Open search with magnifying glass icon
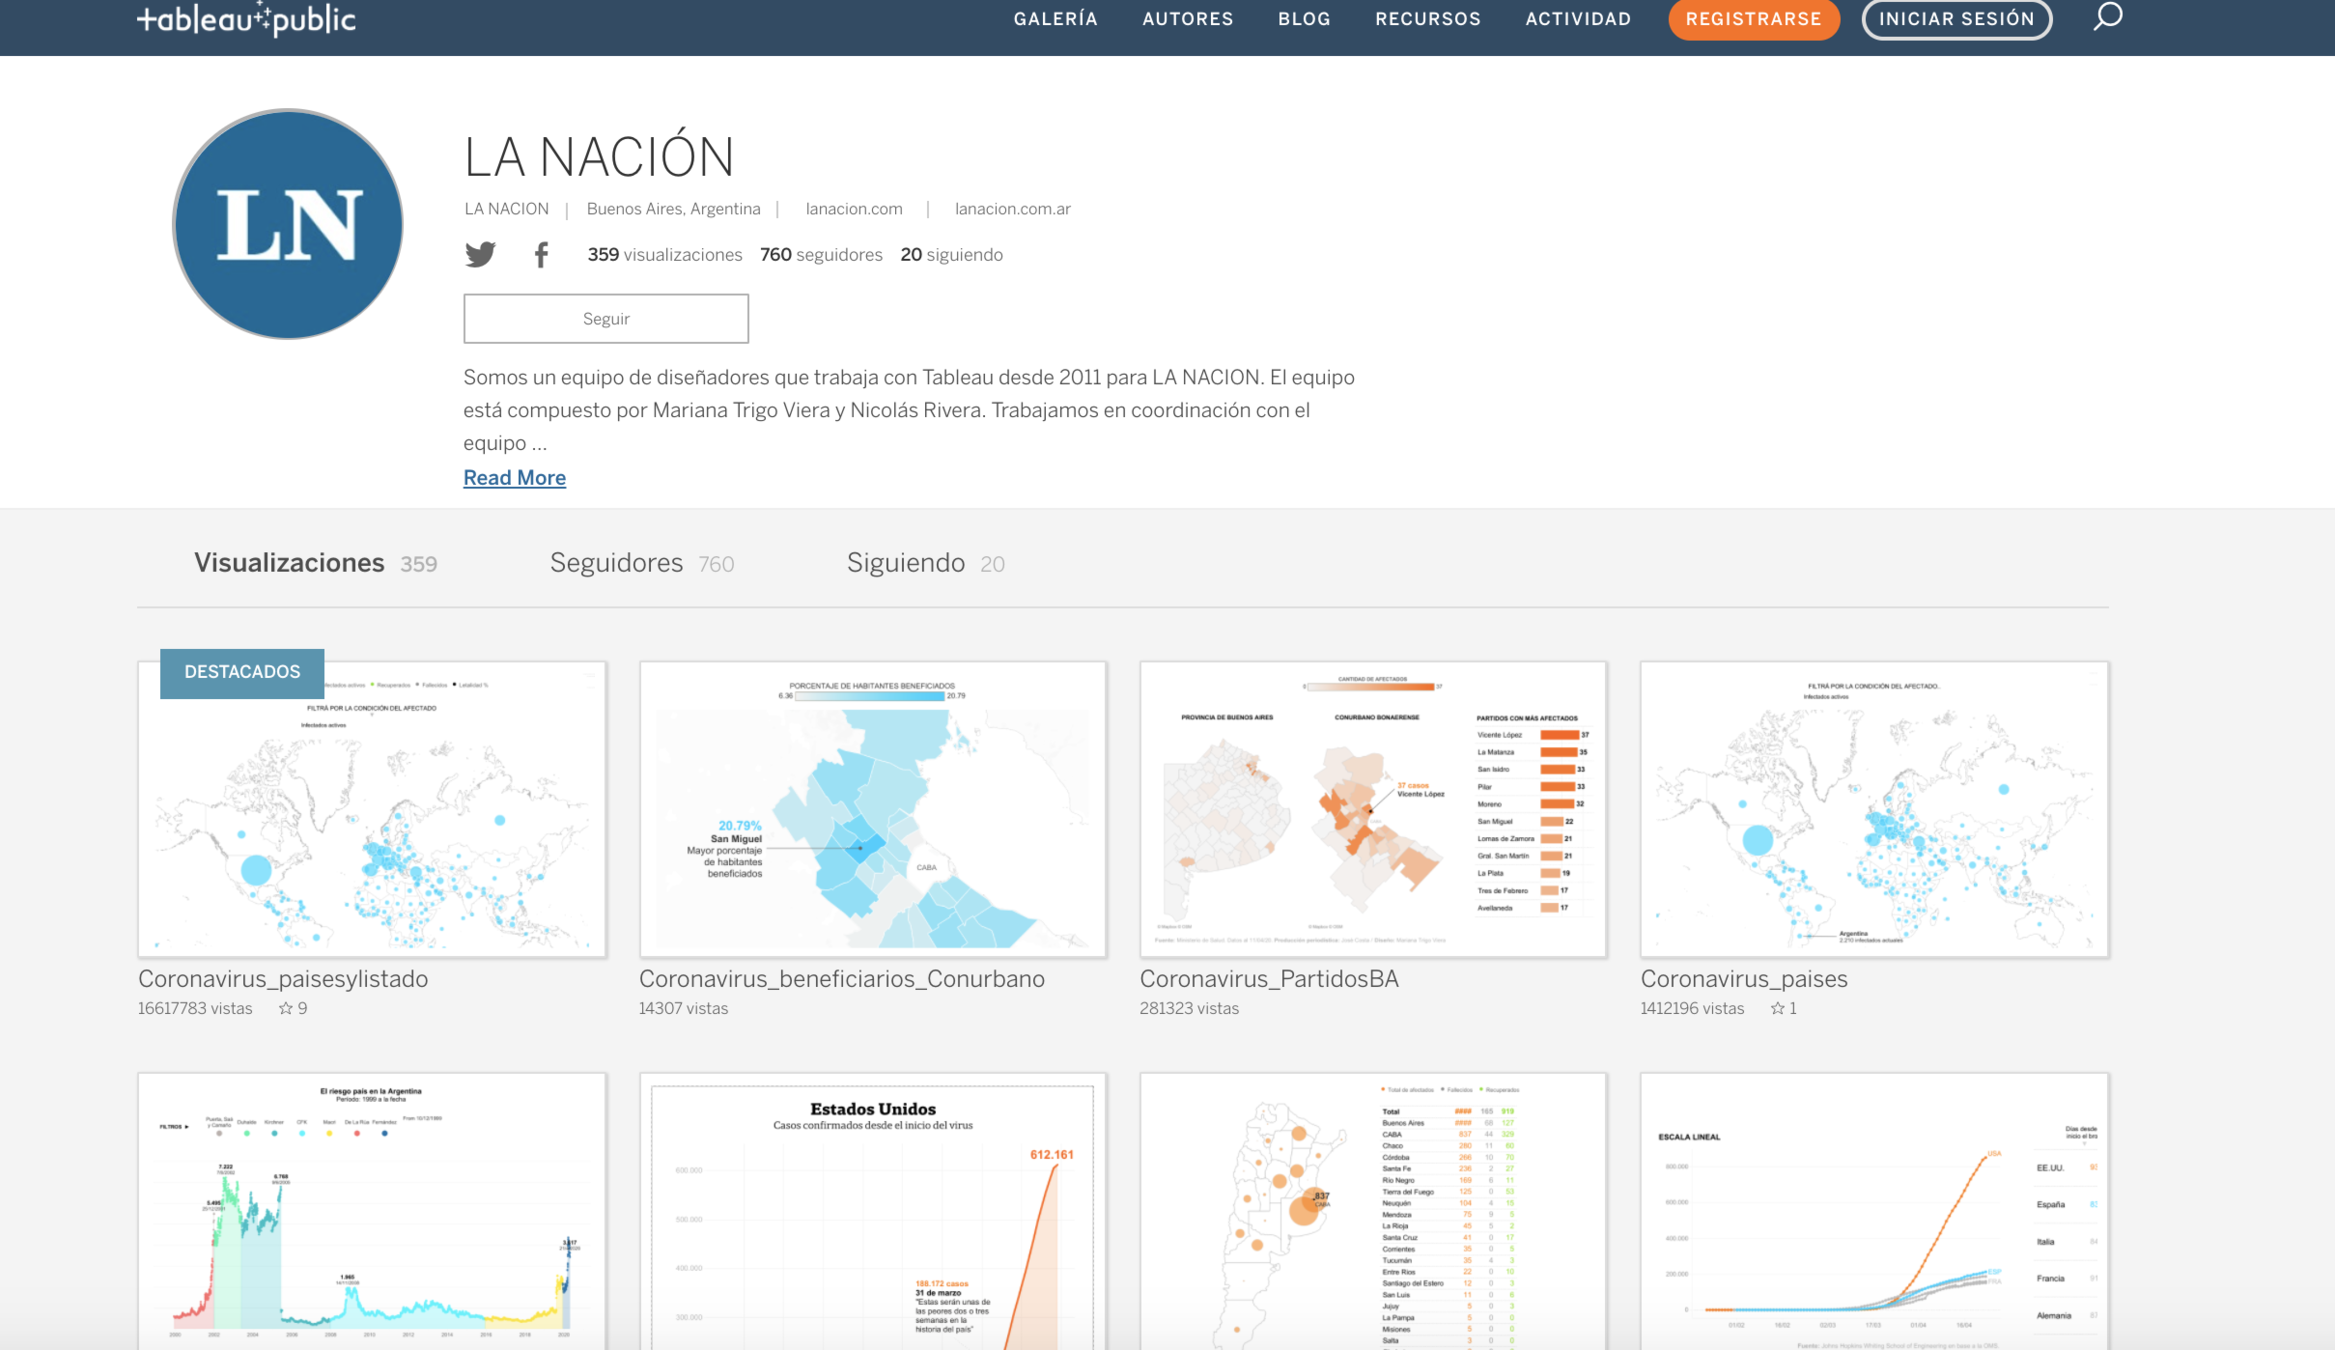Viewport: 2335px width, 1350px height. point(2107,17)
